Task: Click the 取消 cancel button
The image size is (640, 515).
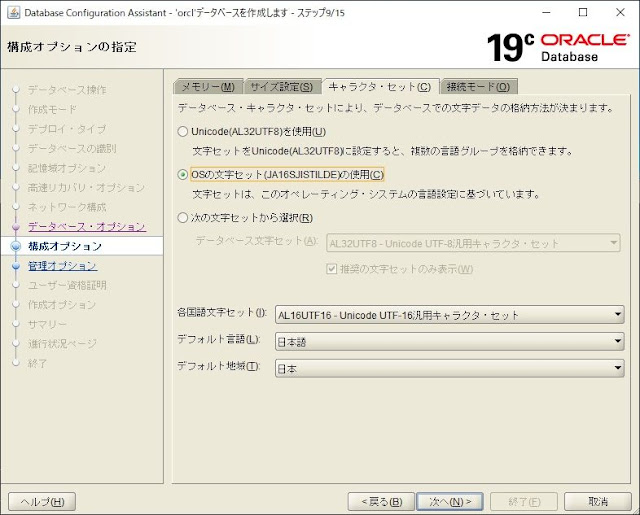Action: click(598, 502)
